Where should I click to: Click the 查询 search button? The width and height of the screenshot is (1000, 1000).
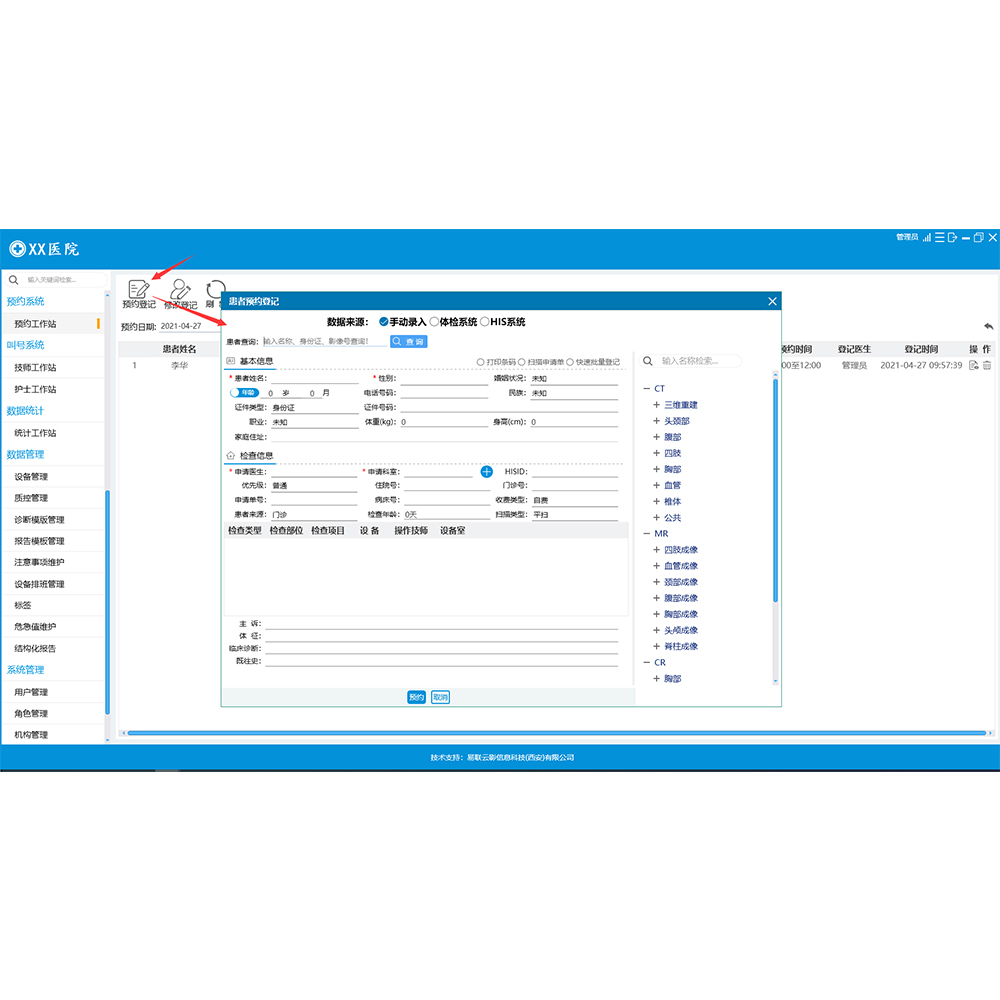(409, 341)
